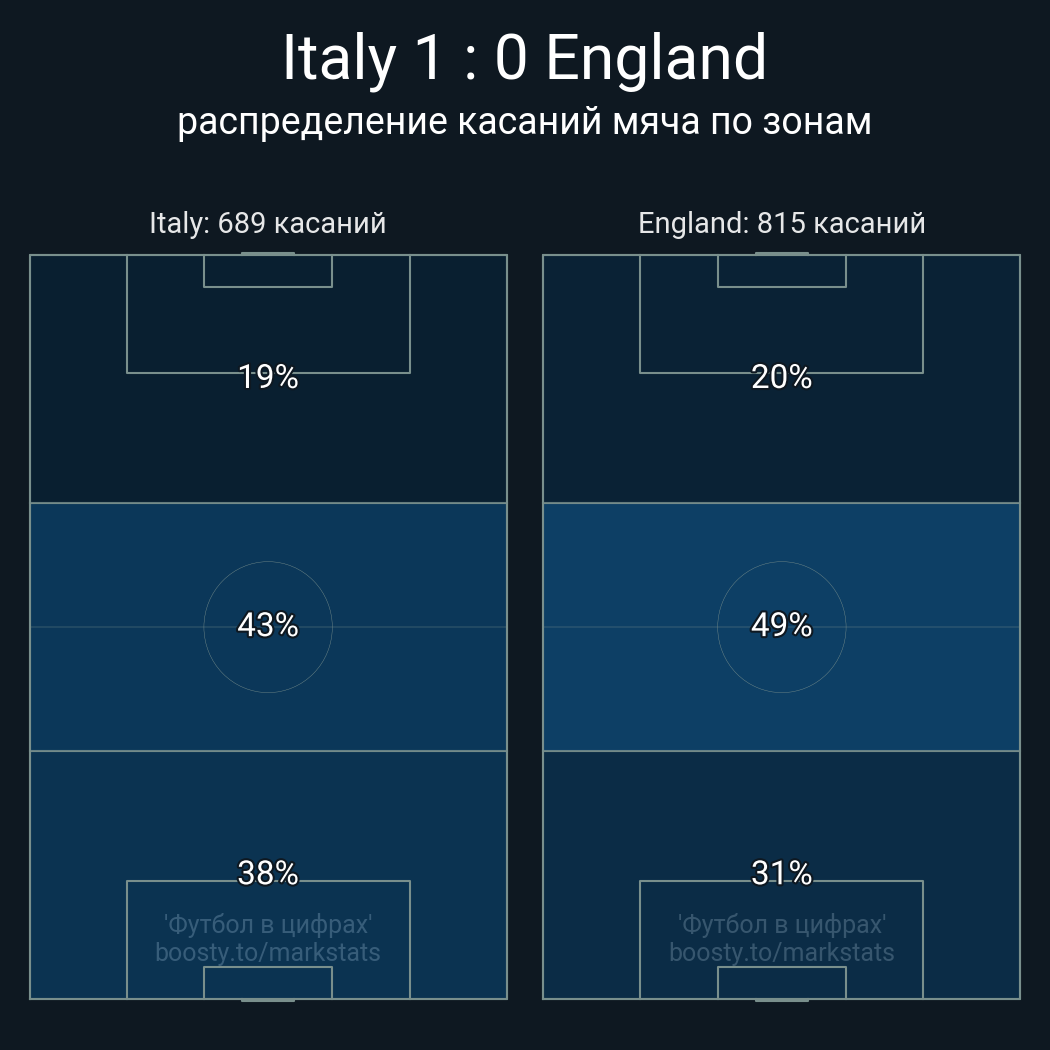Click Italy's 38% defensive zone label
The width and height of the screenshot is (1050, 1050).
[x=268, y=873]
